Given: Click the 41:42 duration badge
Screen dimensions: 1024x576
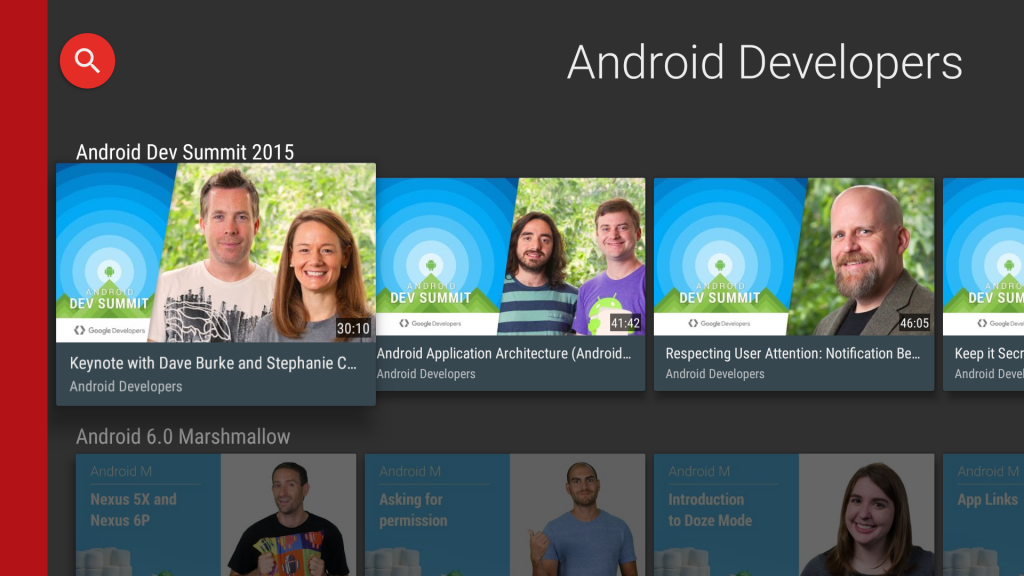Looking at the screenshot, I should pyautogui.click(x=625, y=323).
